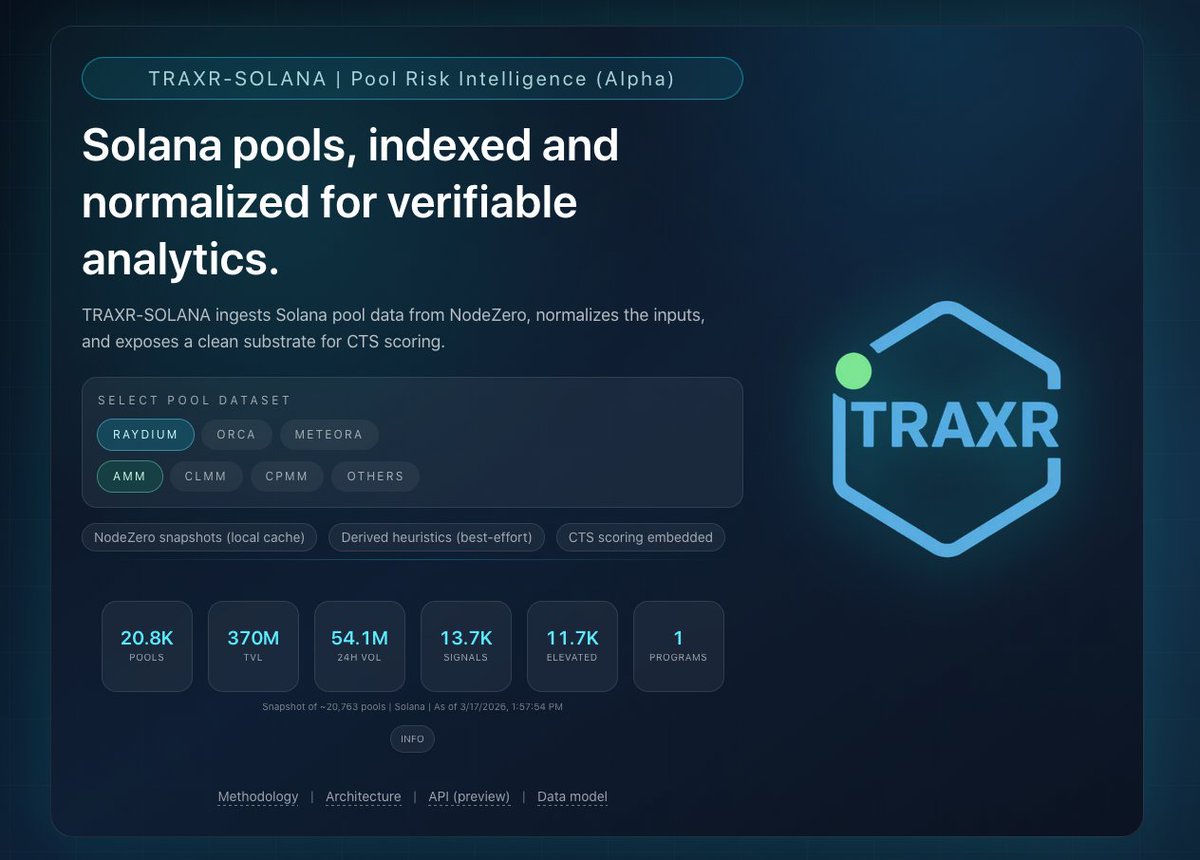Click the CTS scoring embedded chip
Image resolution: width=1200 pixels, height=860 pixels.
click(x=640, y=537)
